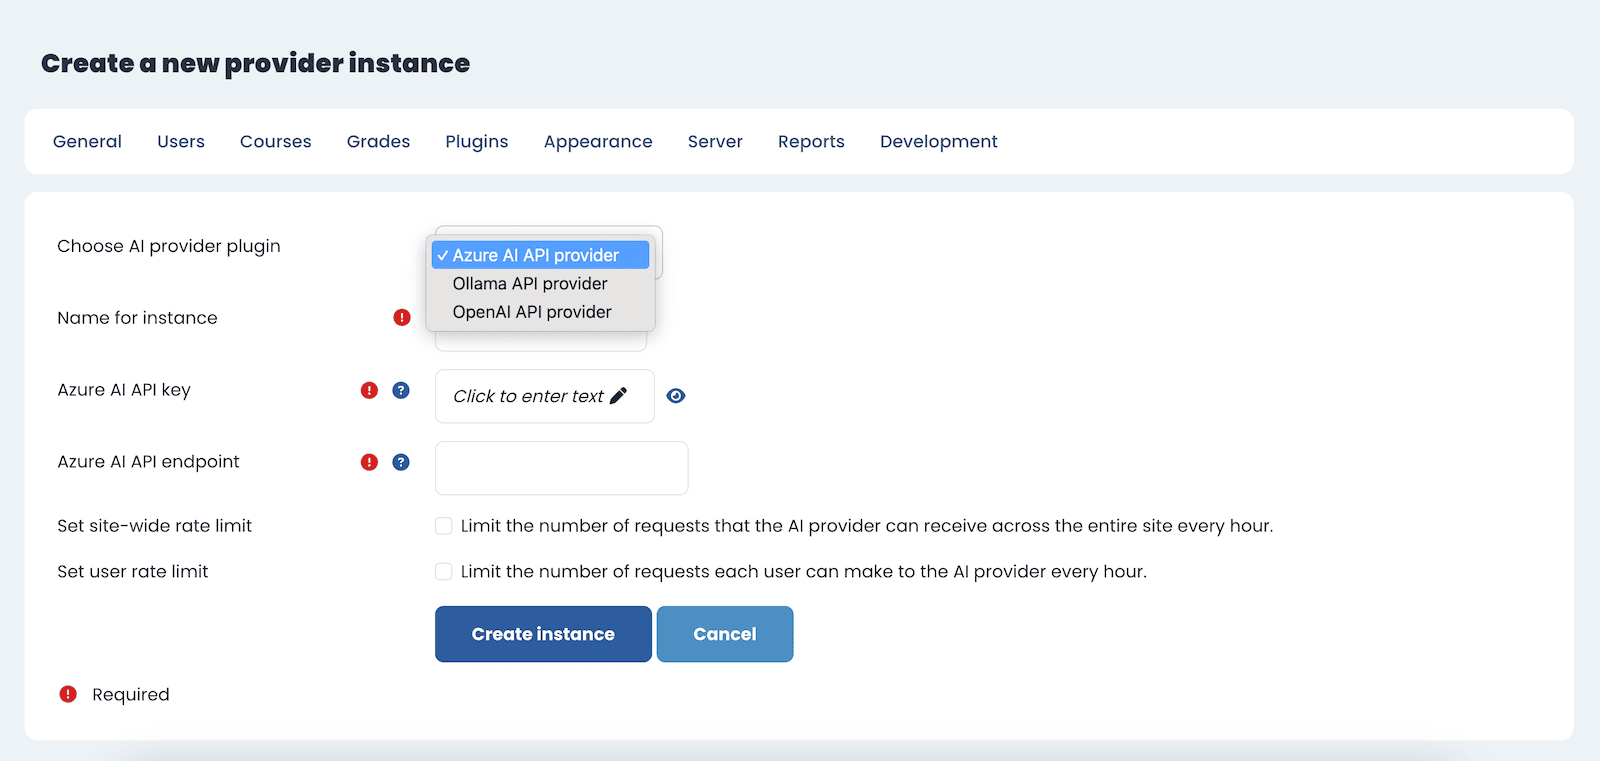Screen dimensions: 1600x761
Task: Enable the site-wide rate limit checkbox
Action: pos(444,526)
